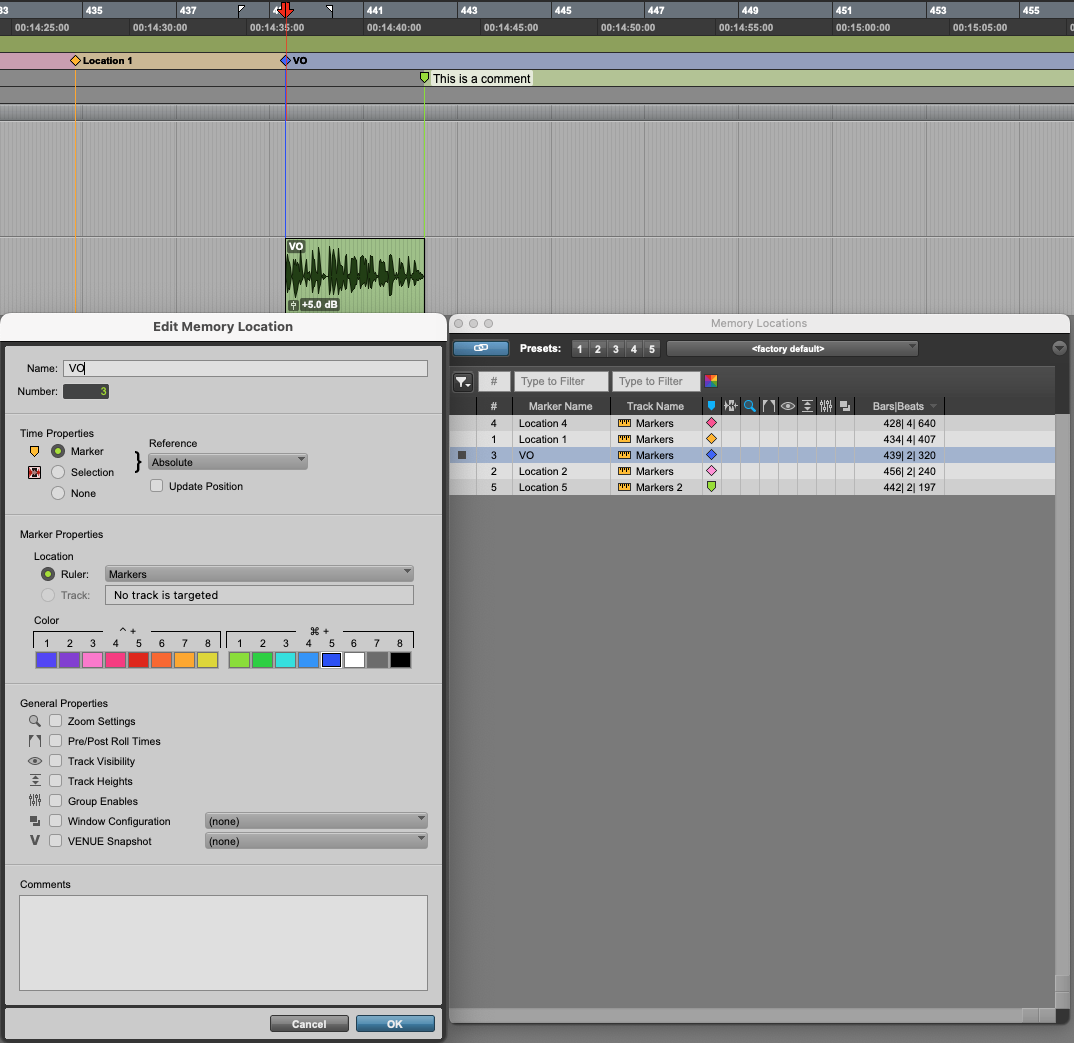Image resolution: width=1074 pixels, height=1043 pixels.
Task: Enable the Update Position checkbox
Action: pos(156,485)
